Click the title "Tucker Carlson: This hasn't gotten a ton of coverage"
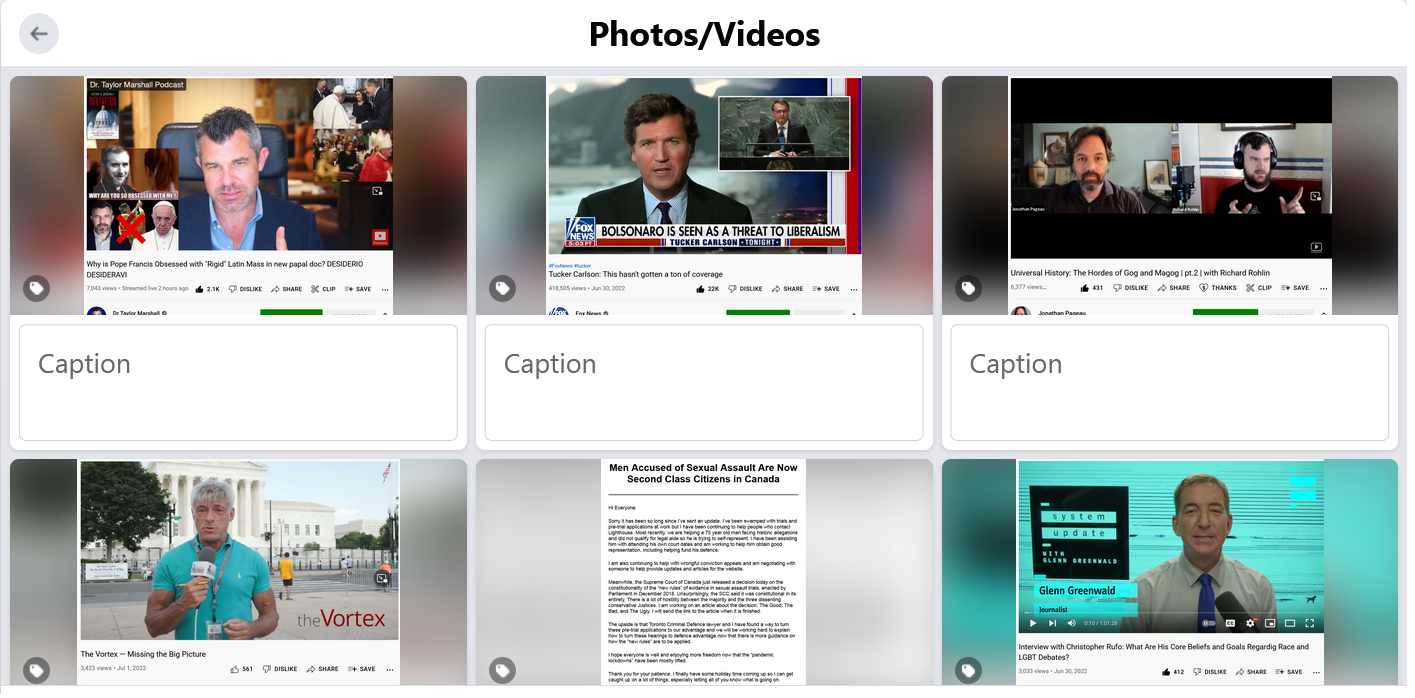The height and width of the screenshot is (698, 1415). [x=636, y=274]
